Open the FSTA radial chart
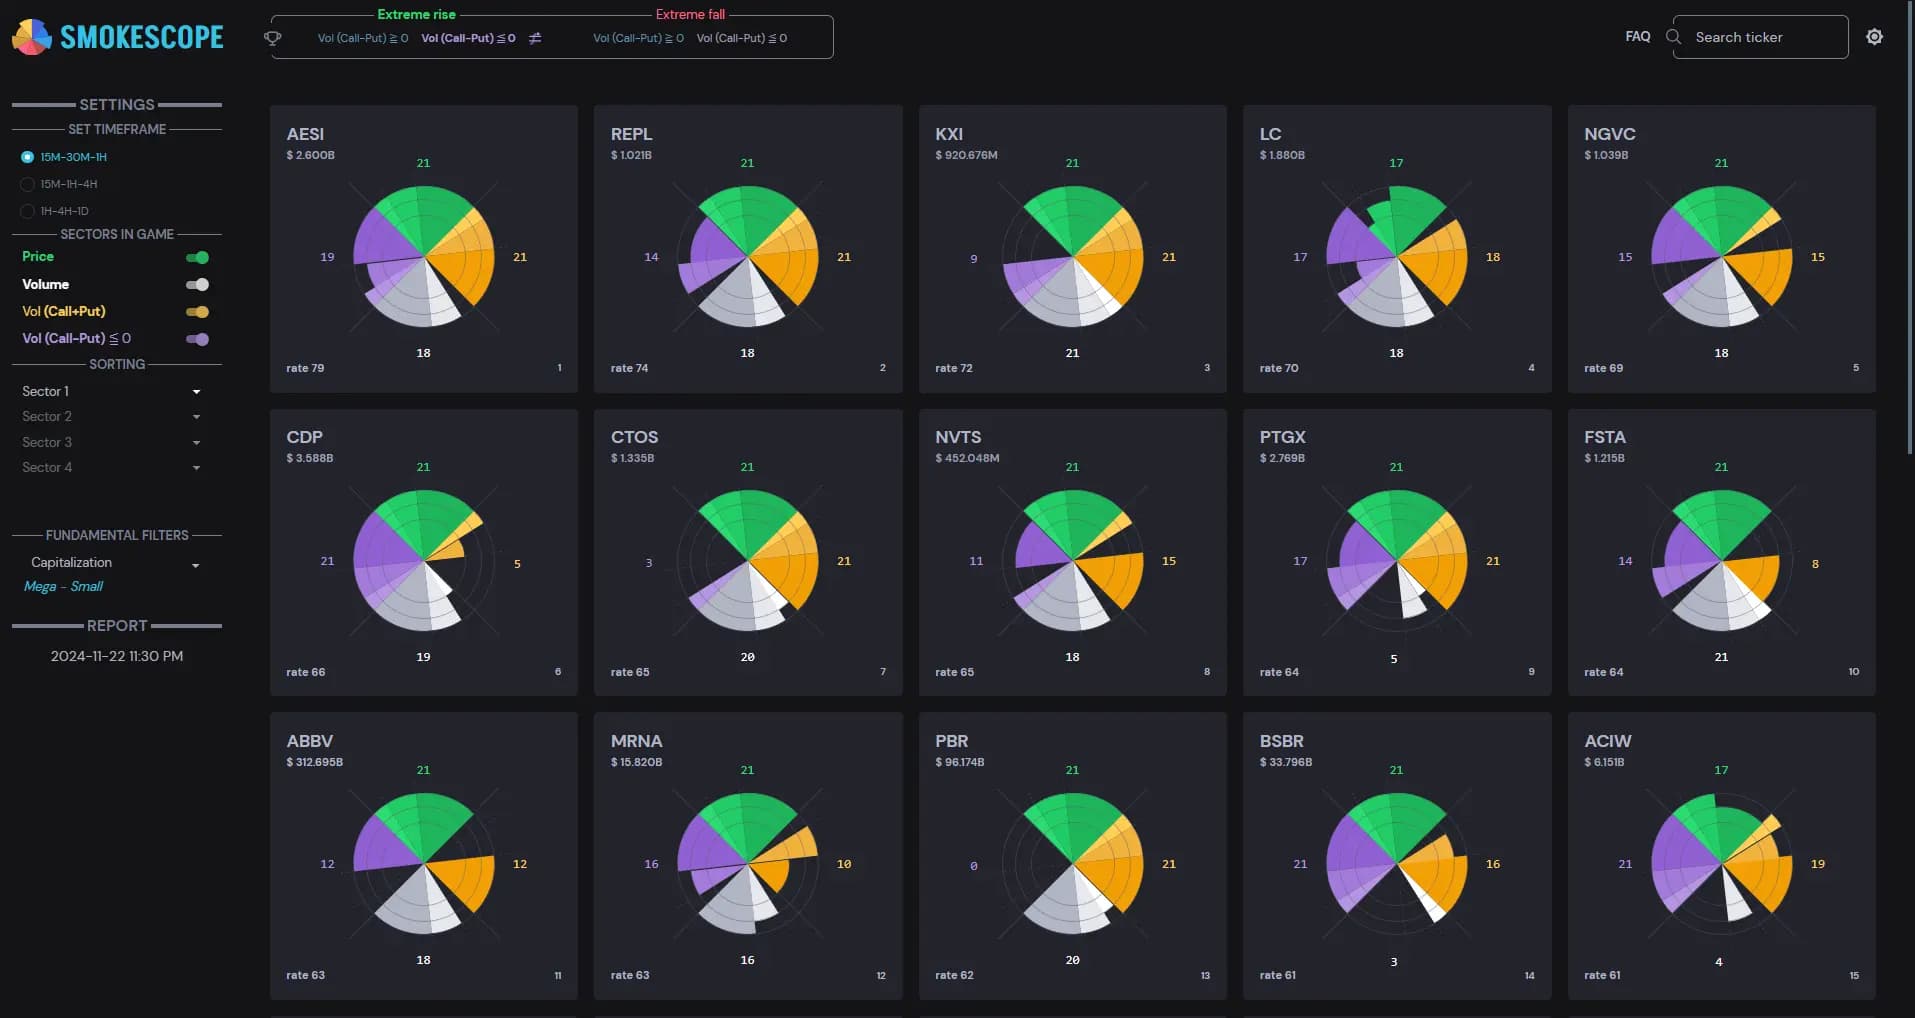The width and height of the screenshot is (1915, 1018). pyautogui.click(x=1722, y=561)
